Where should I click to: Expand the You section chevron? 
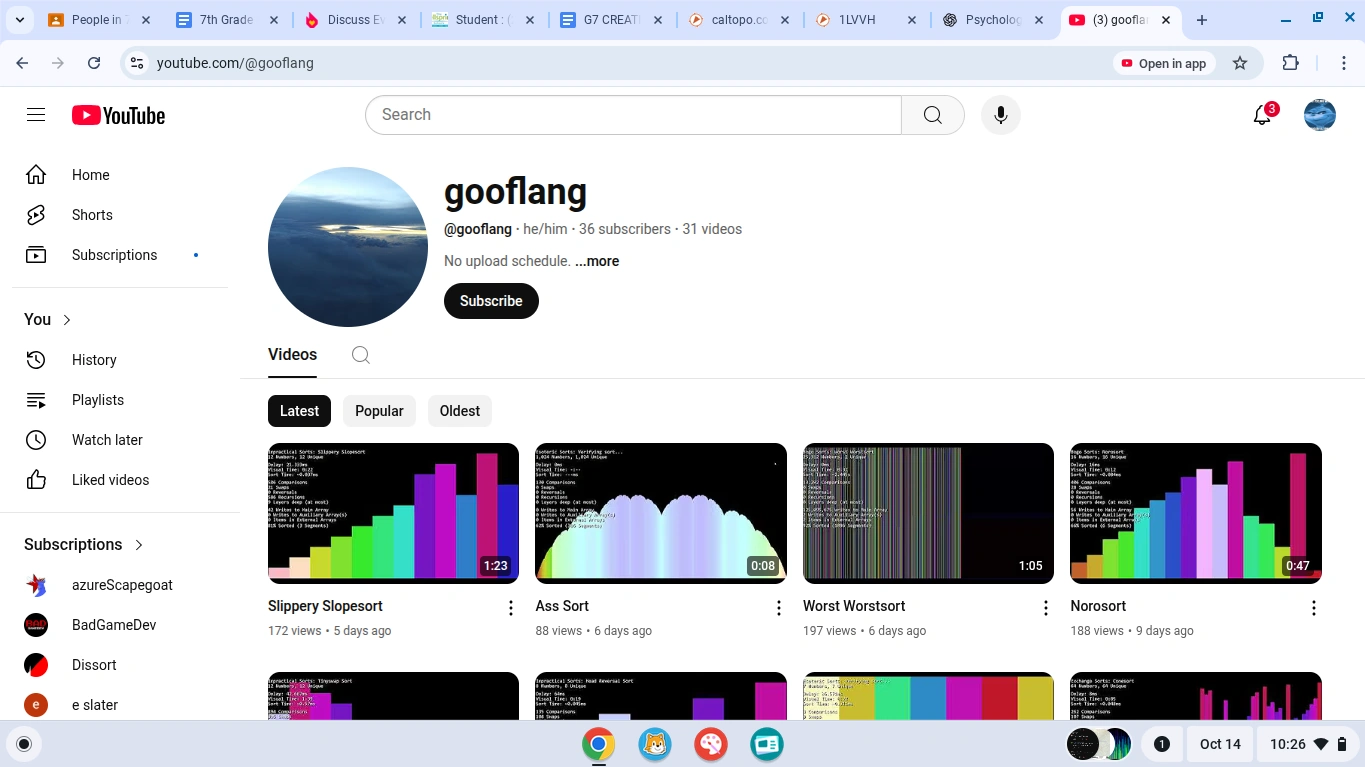click(x=67, y=320)
